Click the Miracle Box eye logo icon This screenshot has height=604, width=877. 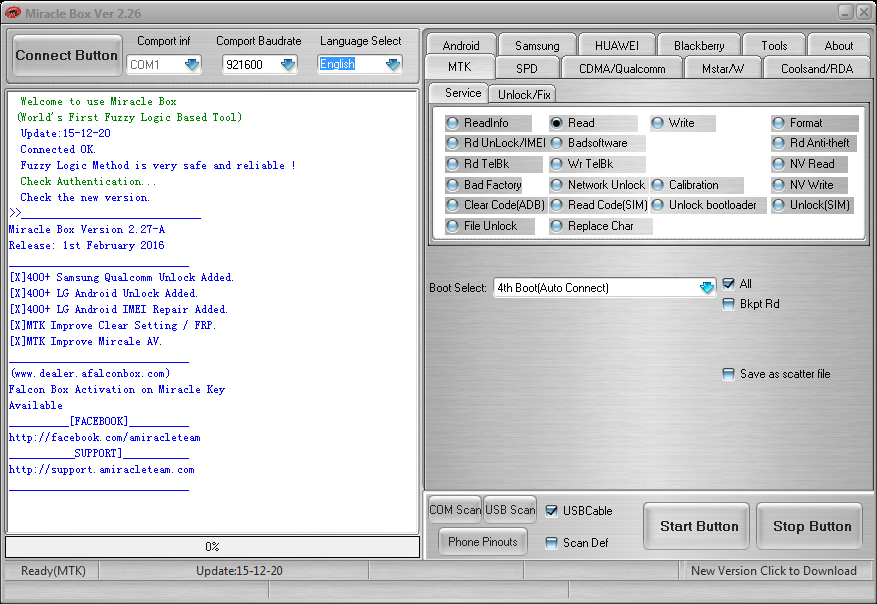click(x=13, y=12)
